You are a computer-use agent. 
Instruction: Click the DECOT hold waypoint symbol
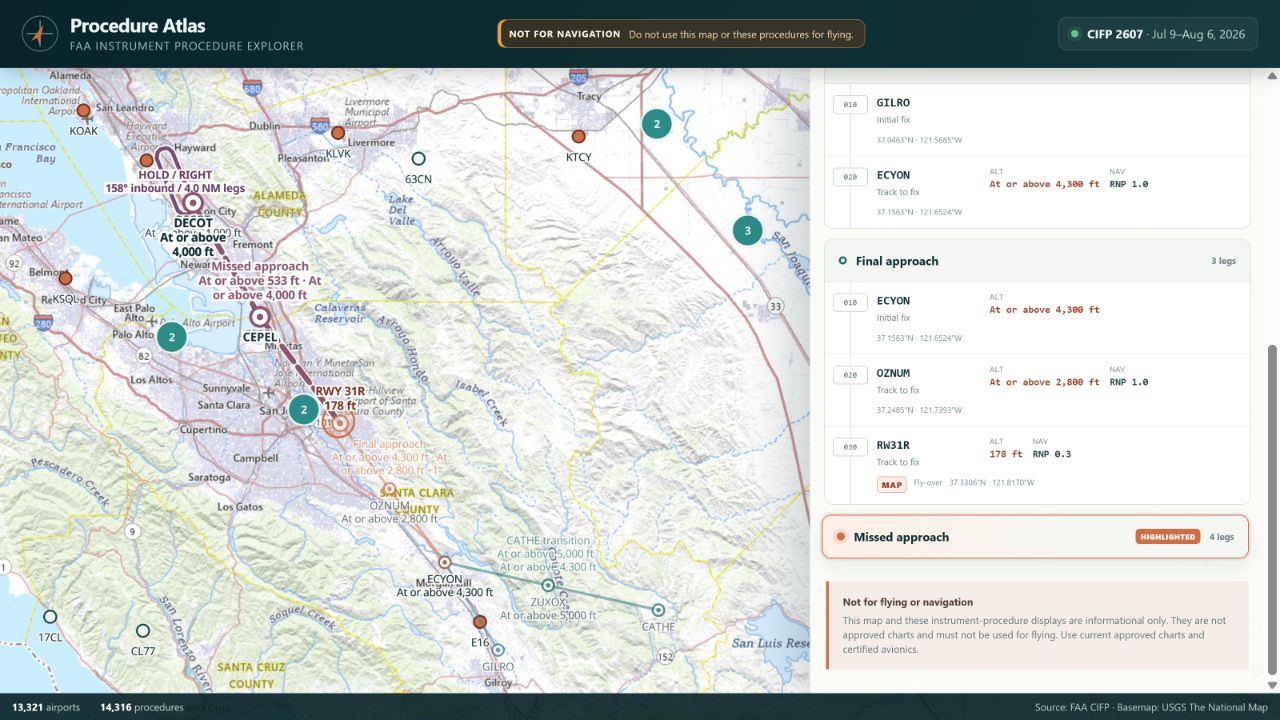pos(194,203)
